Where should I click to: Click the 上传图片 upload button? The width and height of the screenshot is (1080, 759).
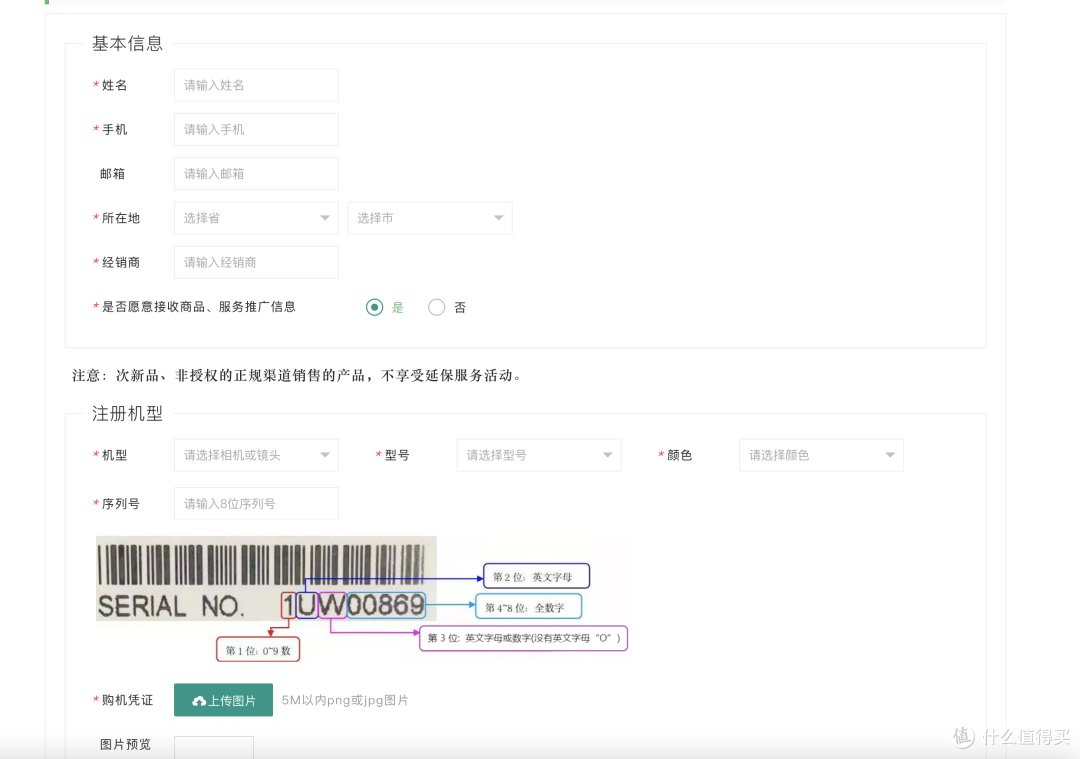(223, 700)
